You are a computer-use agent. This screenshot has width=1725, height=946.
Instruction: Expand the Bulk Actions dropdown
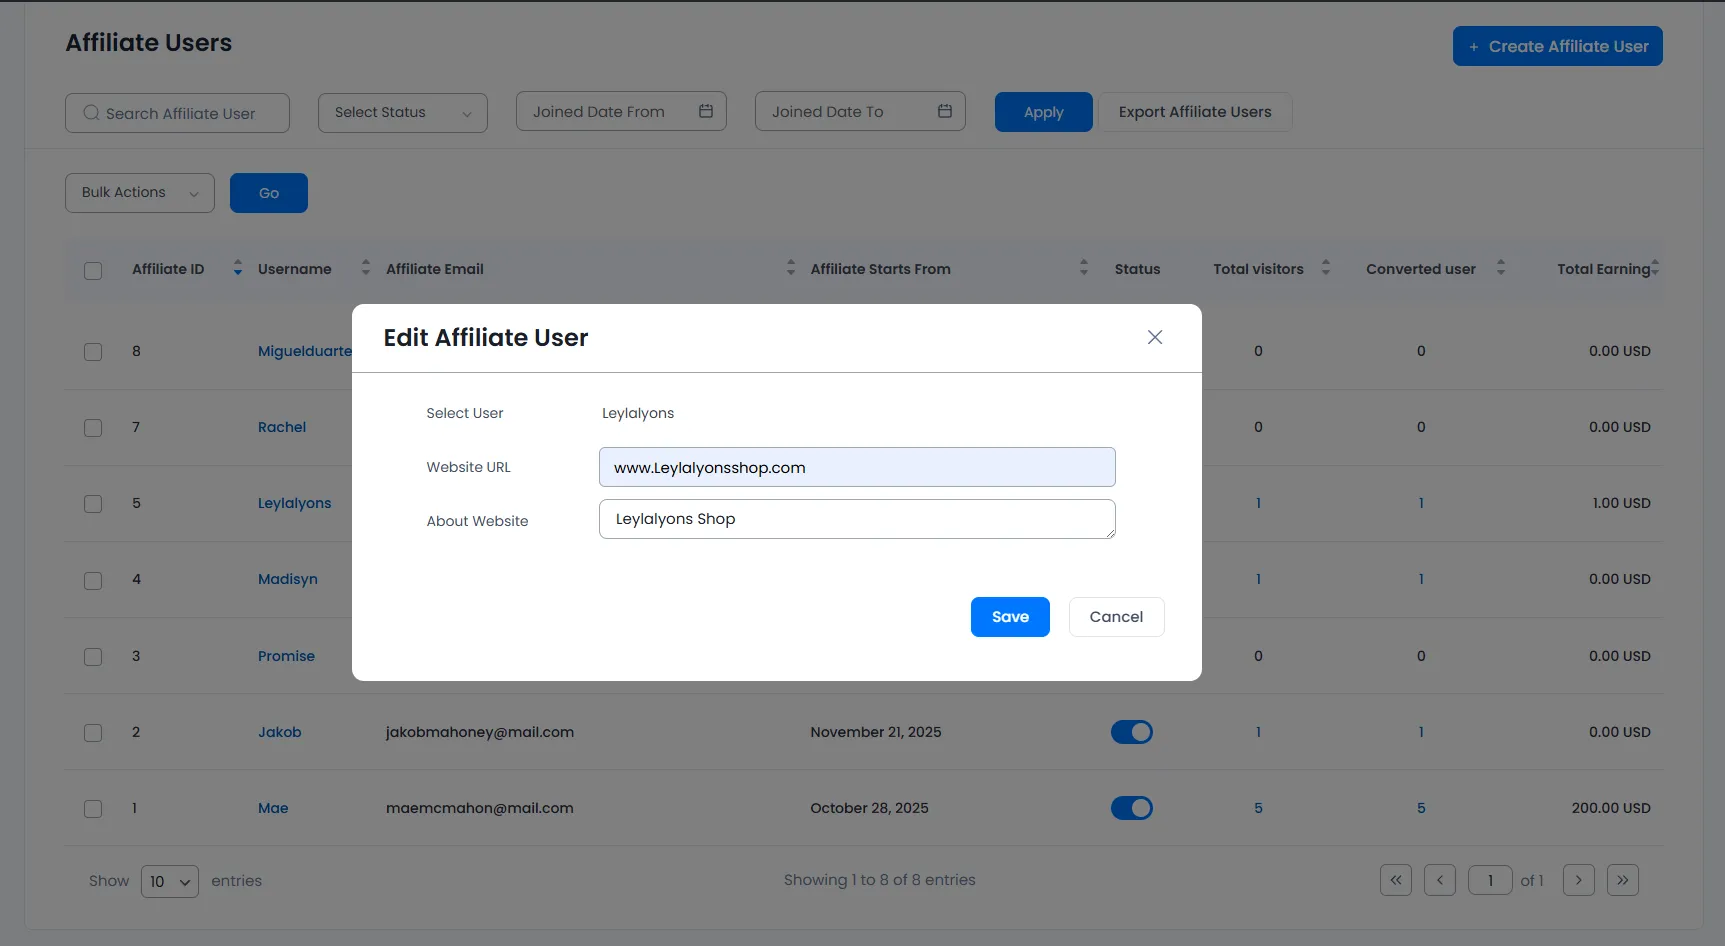click(x=139, y=192)
